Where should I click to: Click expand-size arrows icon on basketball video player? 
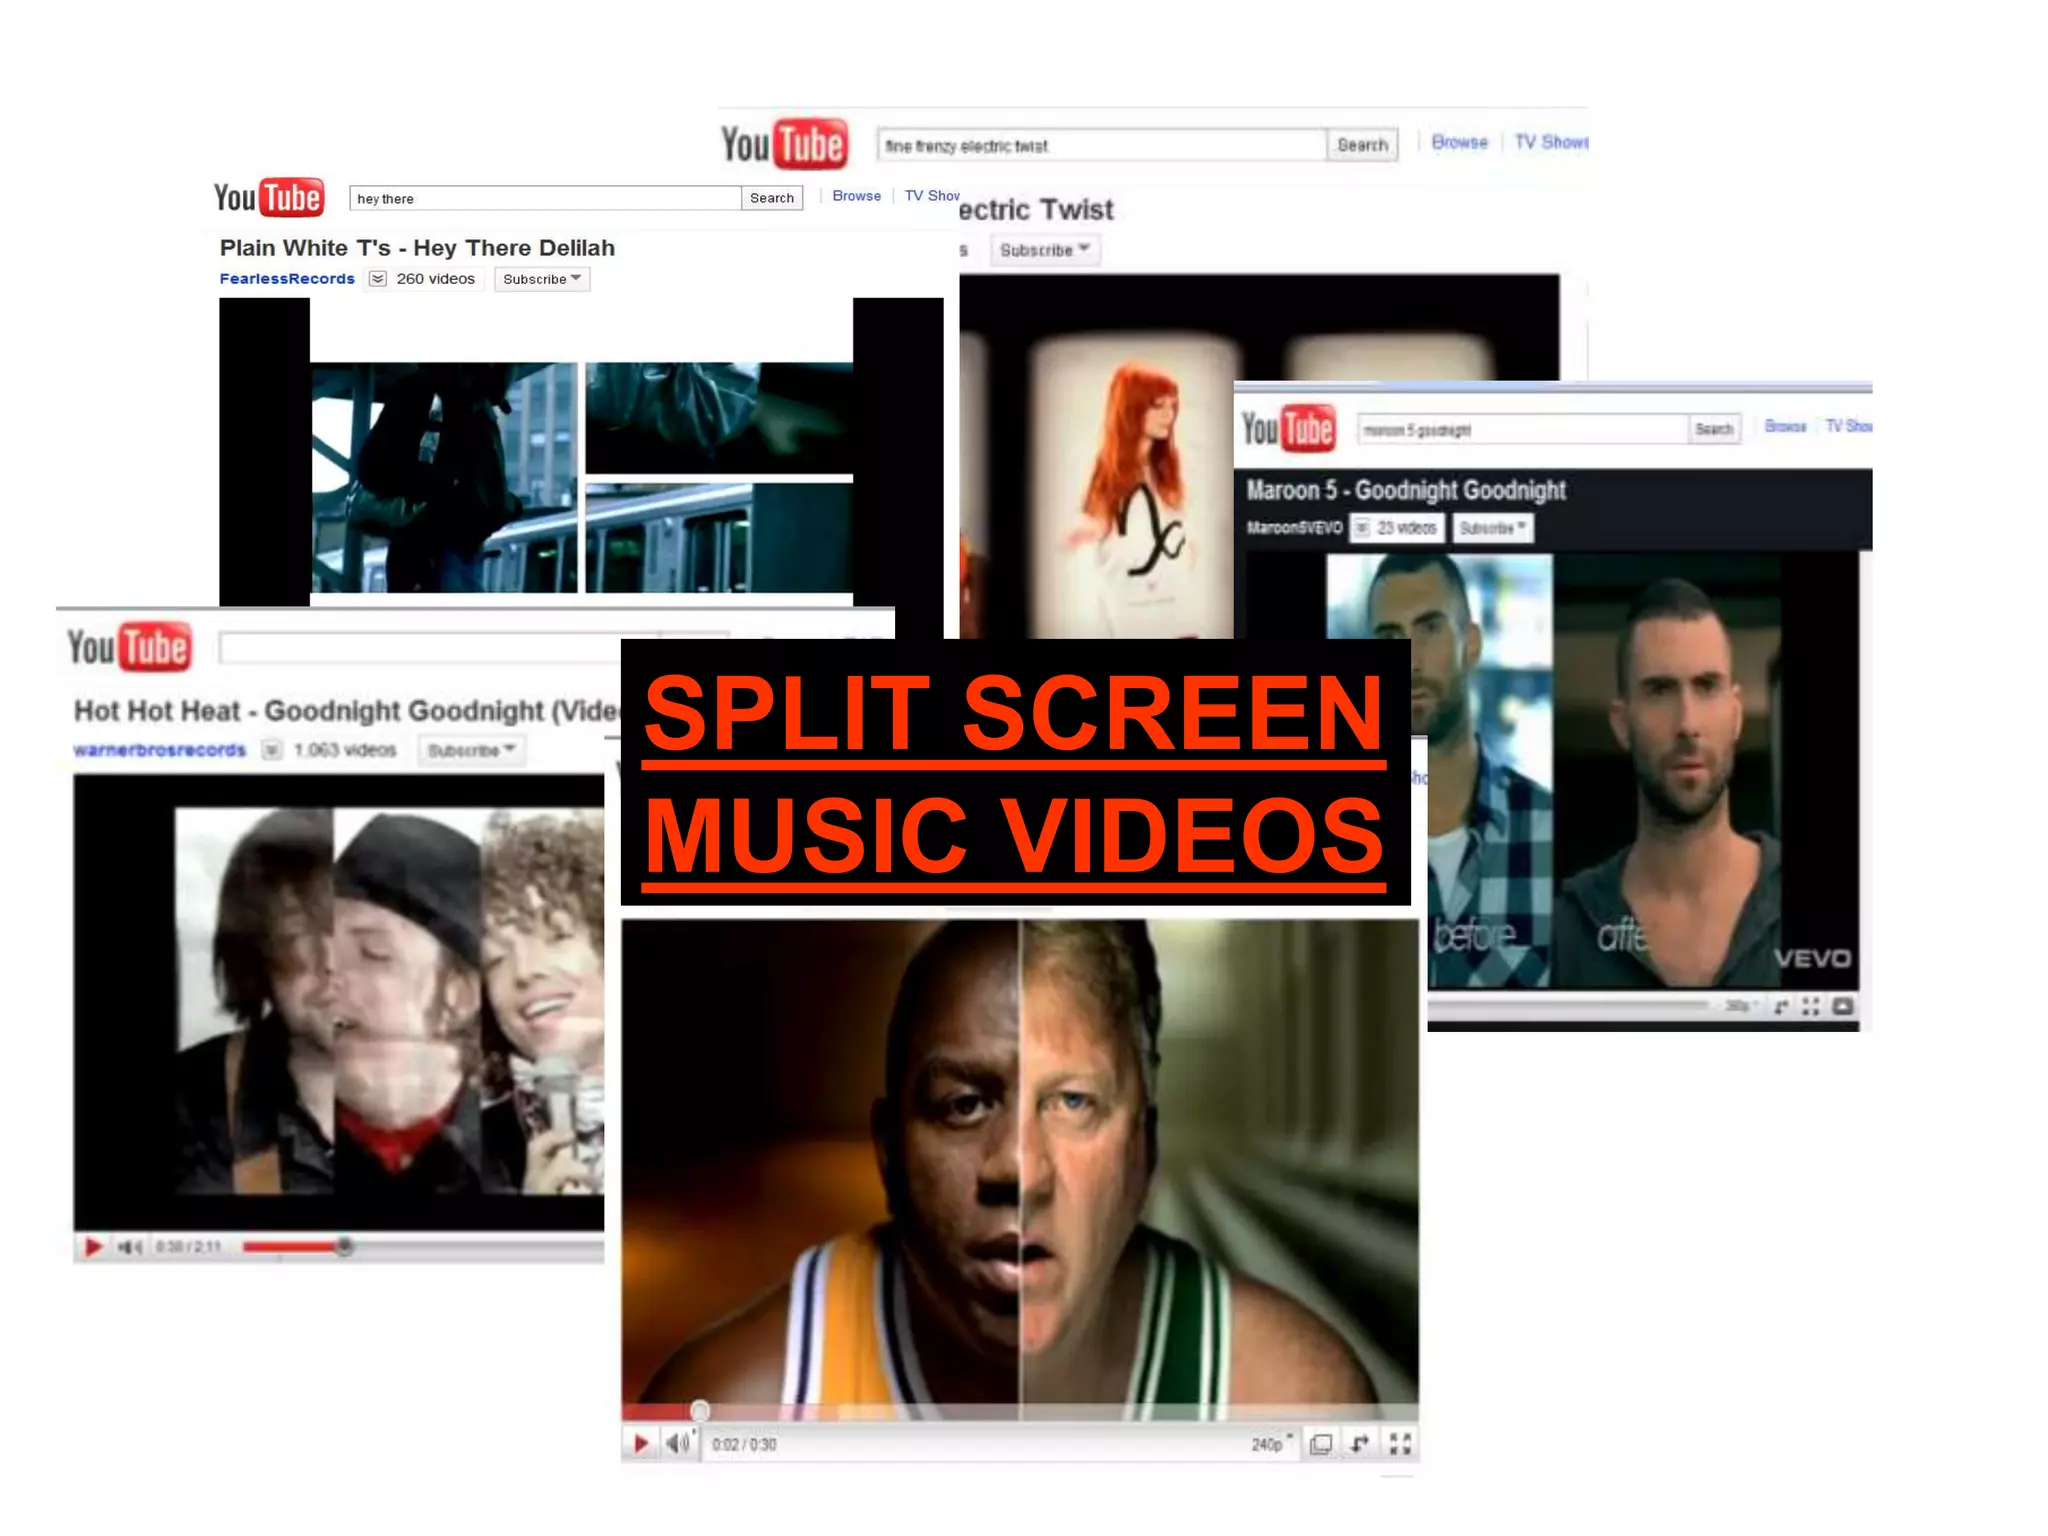coord(1360,1444)
